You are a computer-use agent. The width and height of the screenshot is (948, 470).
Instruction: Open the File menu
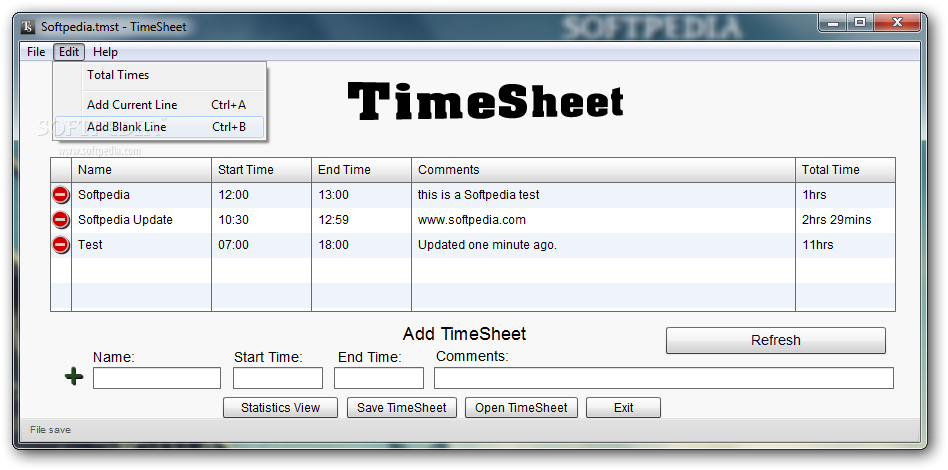[36, 52]
